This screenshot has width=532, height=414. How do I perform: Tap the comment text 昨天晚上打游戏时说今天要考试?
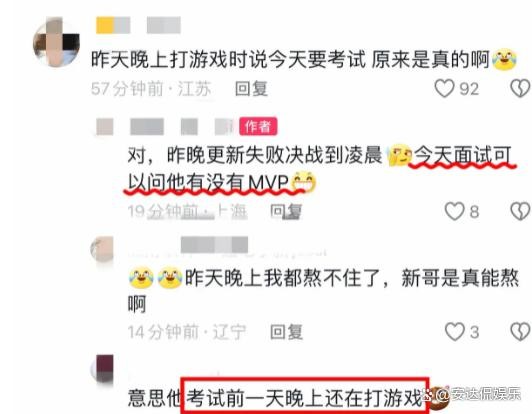click(x=228, y=59)
